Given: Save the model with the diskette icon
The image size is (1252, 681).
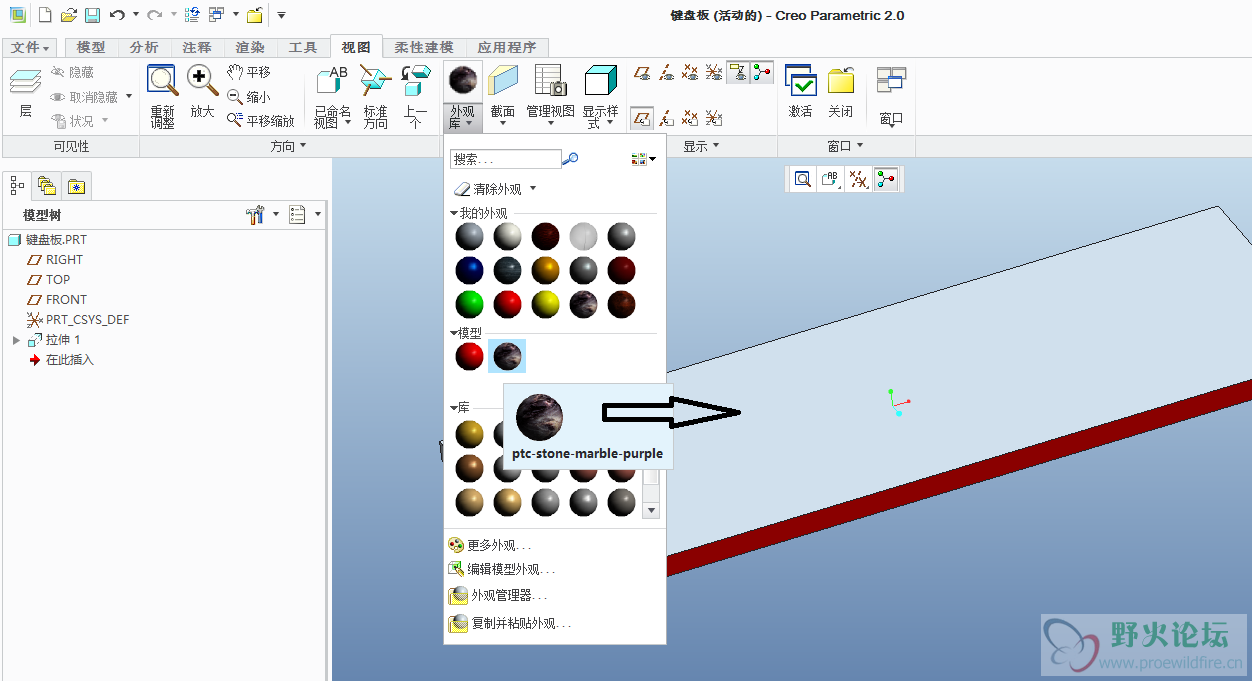Looking at the screenshot, I should click(92, 15).
